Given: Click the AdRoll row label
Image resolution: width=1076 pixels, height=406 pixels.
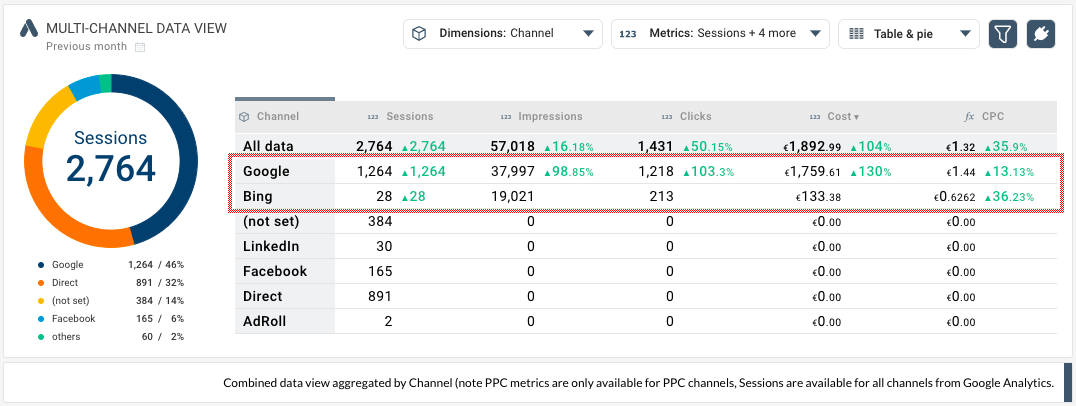Looking at the screenshot, I should (264, 321).
